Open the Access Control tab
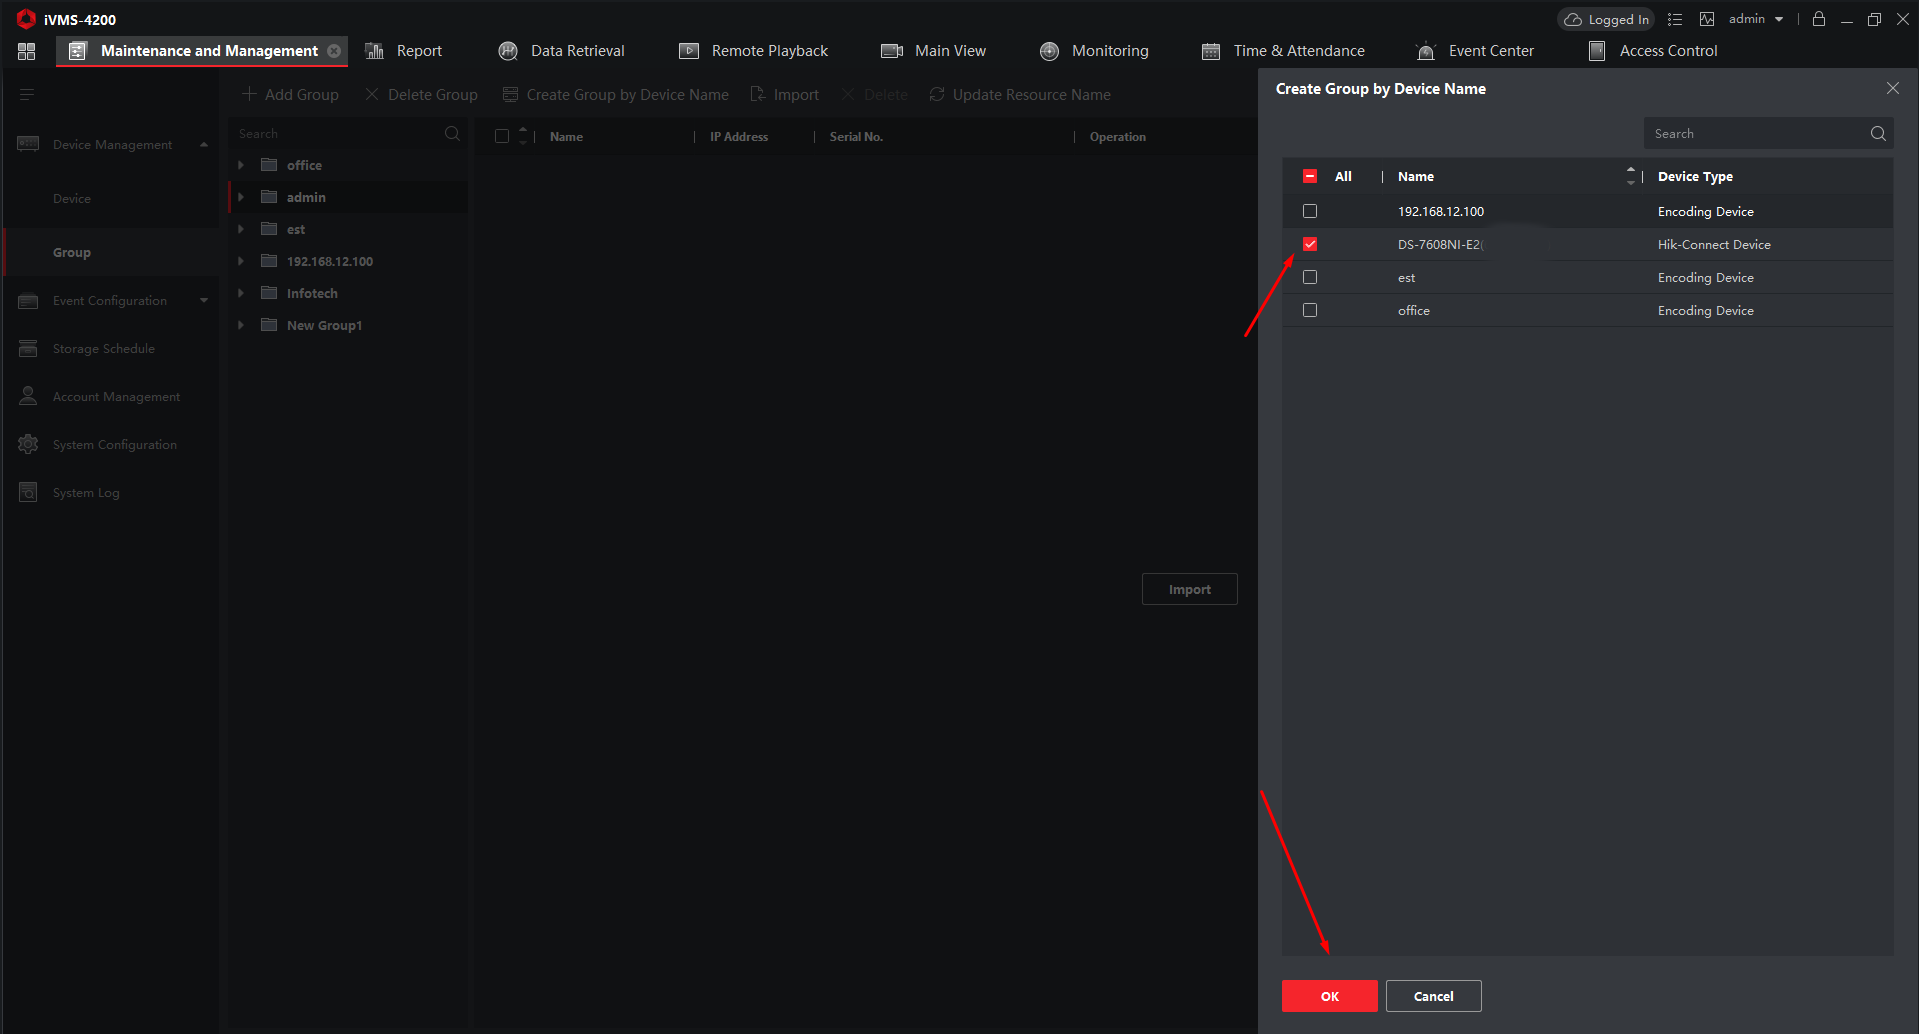 pyautogui.click(x=1652, y=51)
